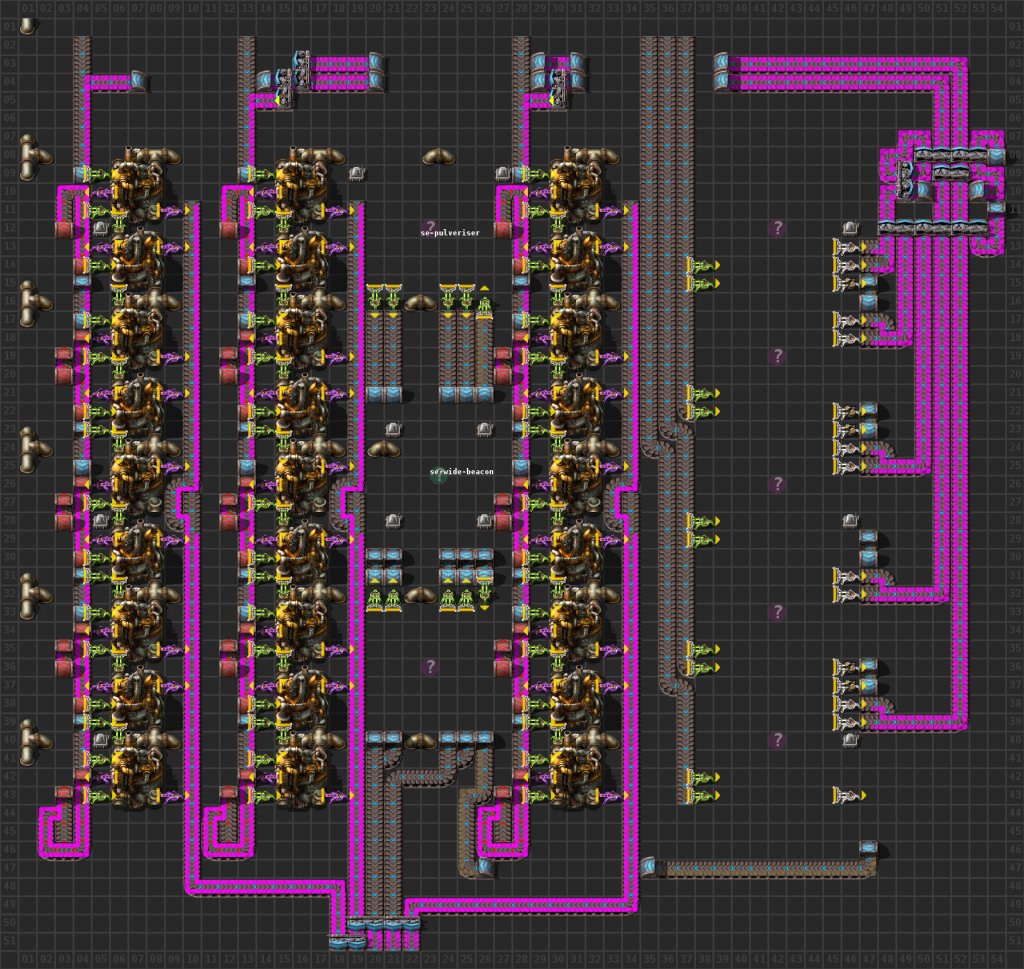Select the top pulveriser in the third column
Viewport: 1024px width, 969px height.
[575, 186]
